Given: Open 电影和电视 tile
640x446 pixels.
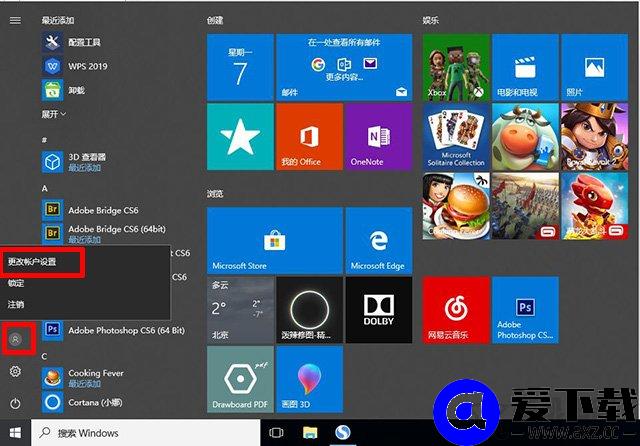Looking at the screenshot, I should tap(525, 67).
